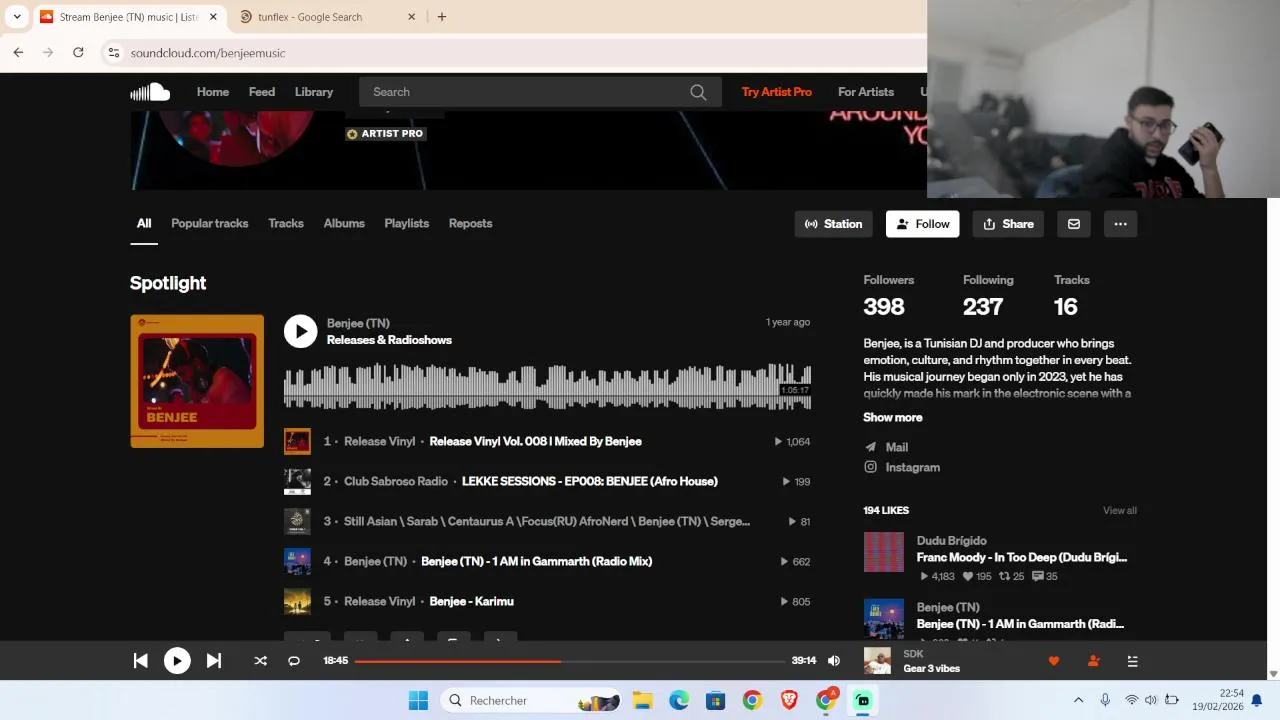Open Windows Start menu
The image size is (1280, 720).
[418, 701]
